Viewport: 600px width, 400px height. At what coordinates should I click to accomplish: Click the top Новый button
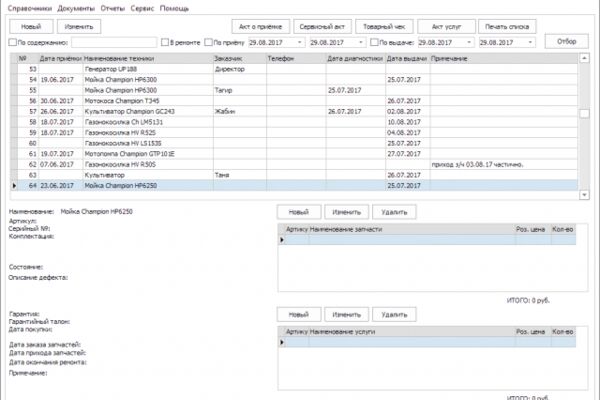click(x=31, y=26)
